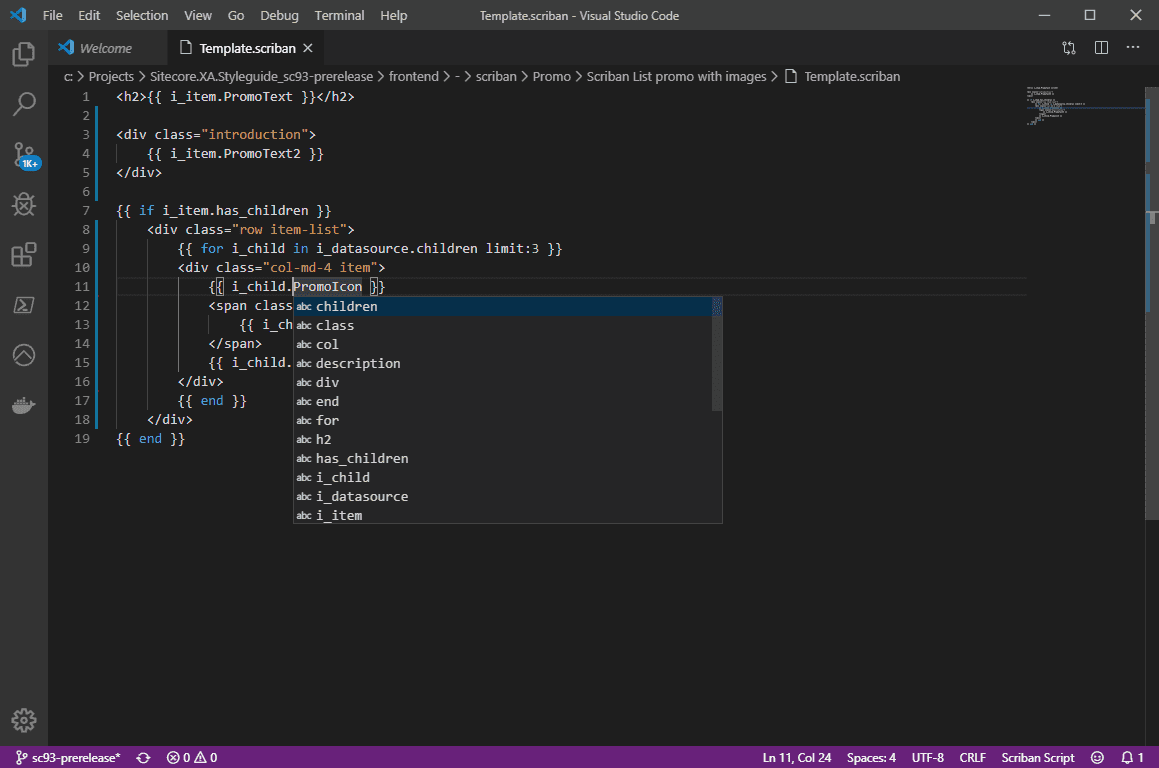Viewport: 1159px width, 768px height.
Task: Open the Debug menu
Action: 279,16
